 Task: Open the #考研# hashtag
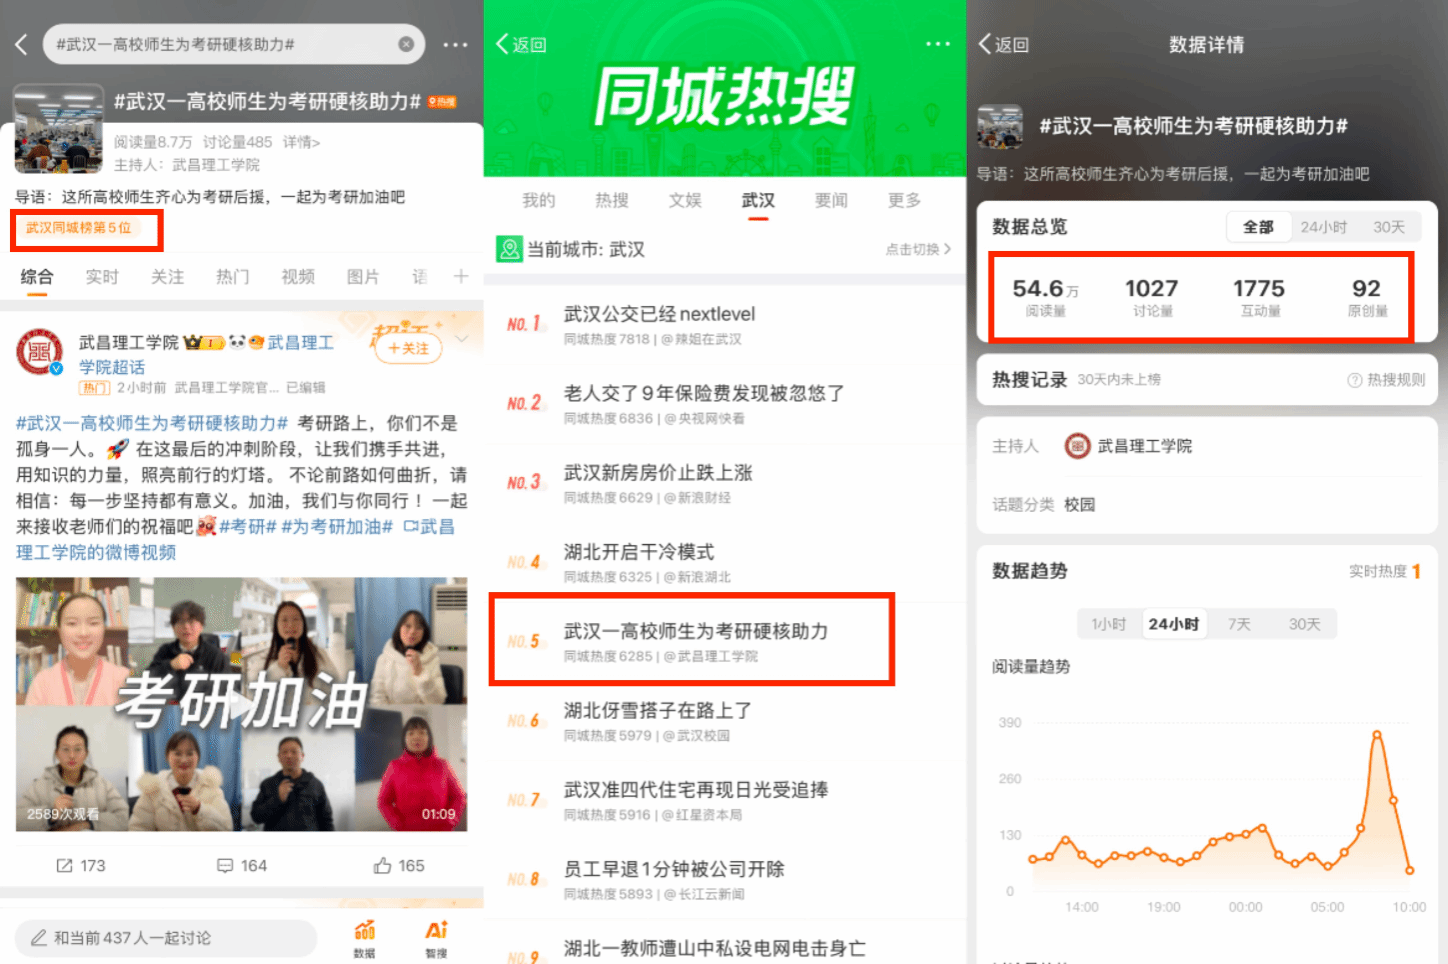click(x=248, y=526)
